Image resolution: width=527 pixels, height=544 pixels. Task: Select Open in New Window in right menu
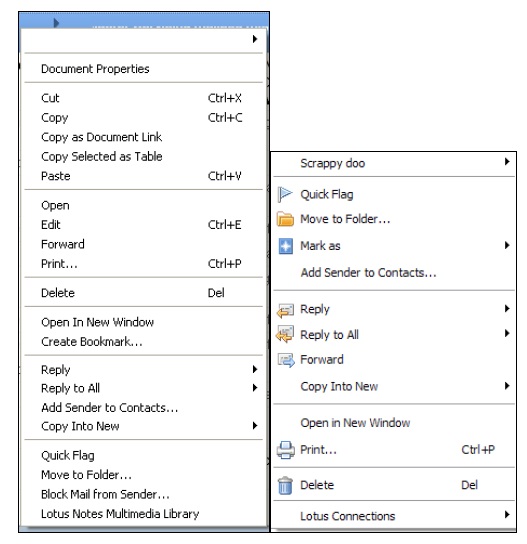pyautogui.click(x=355, y=423)
